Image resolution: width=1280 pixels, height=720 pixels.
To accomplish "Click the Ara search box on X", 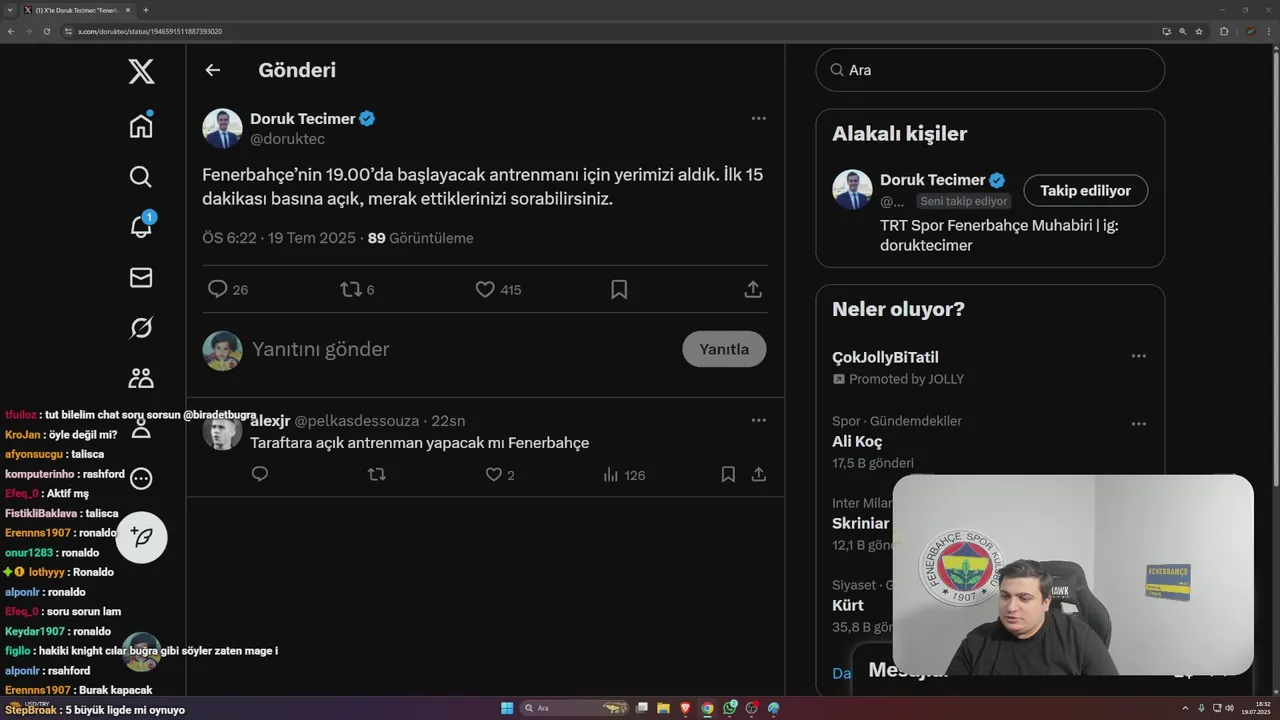I will 990,70.
